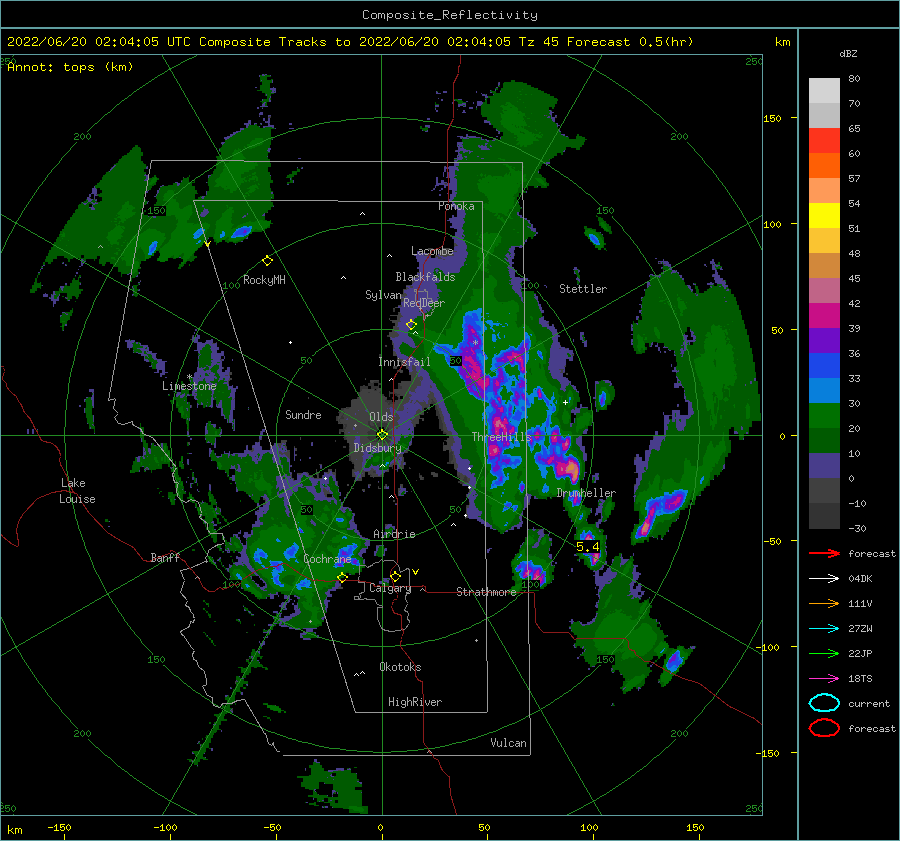Click the Calgary city label
This screenshot has height=841, width=900.
[x=390, y=588]
